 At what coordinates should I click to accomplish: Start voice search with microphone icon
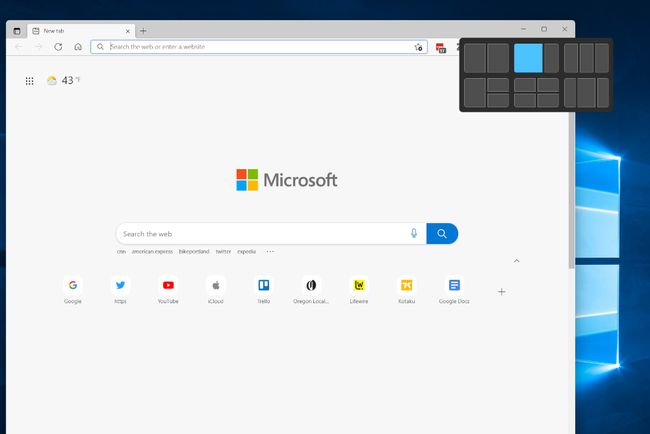click(414, 233)
